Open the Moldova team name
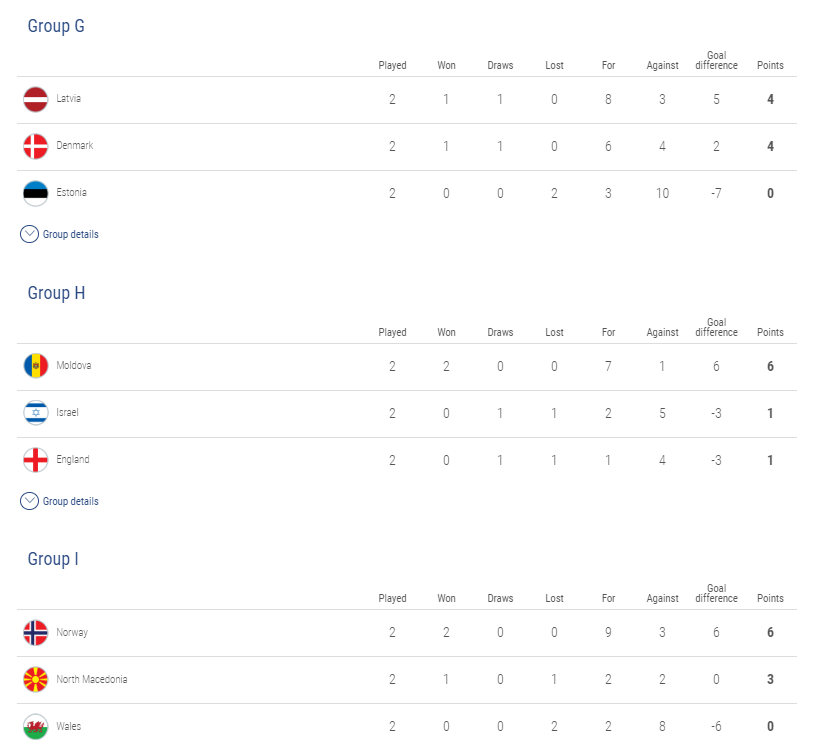 click(x=74, y=366)
